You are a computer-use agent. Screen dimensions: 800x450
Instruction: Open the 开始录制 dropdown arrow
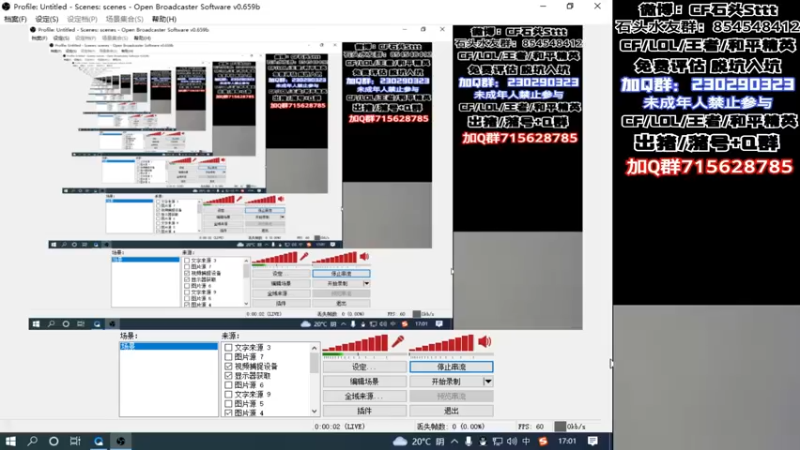point(488,382)
